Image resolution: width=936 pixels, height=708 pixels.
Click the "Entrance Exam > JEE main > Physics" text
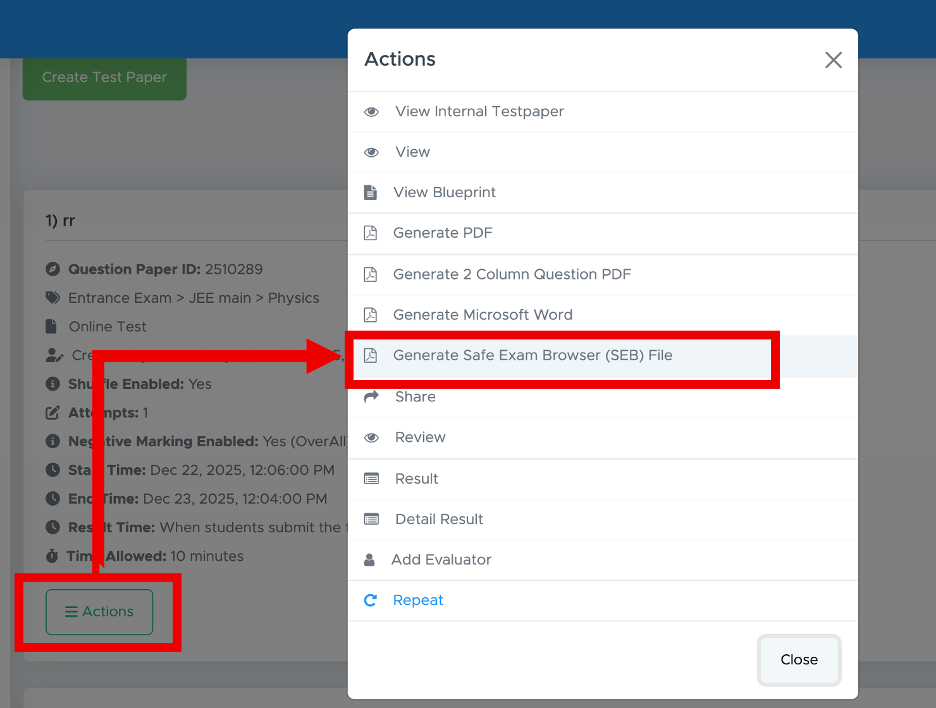click(193, 298)
